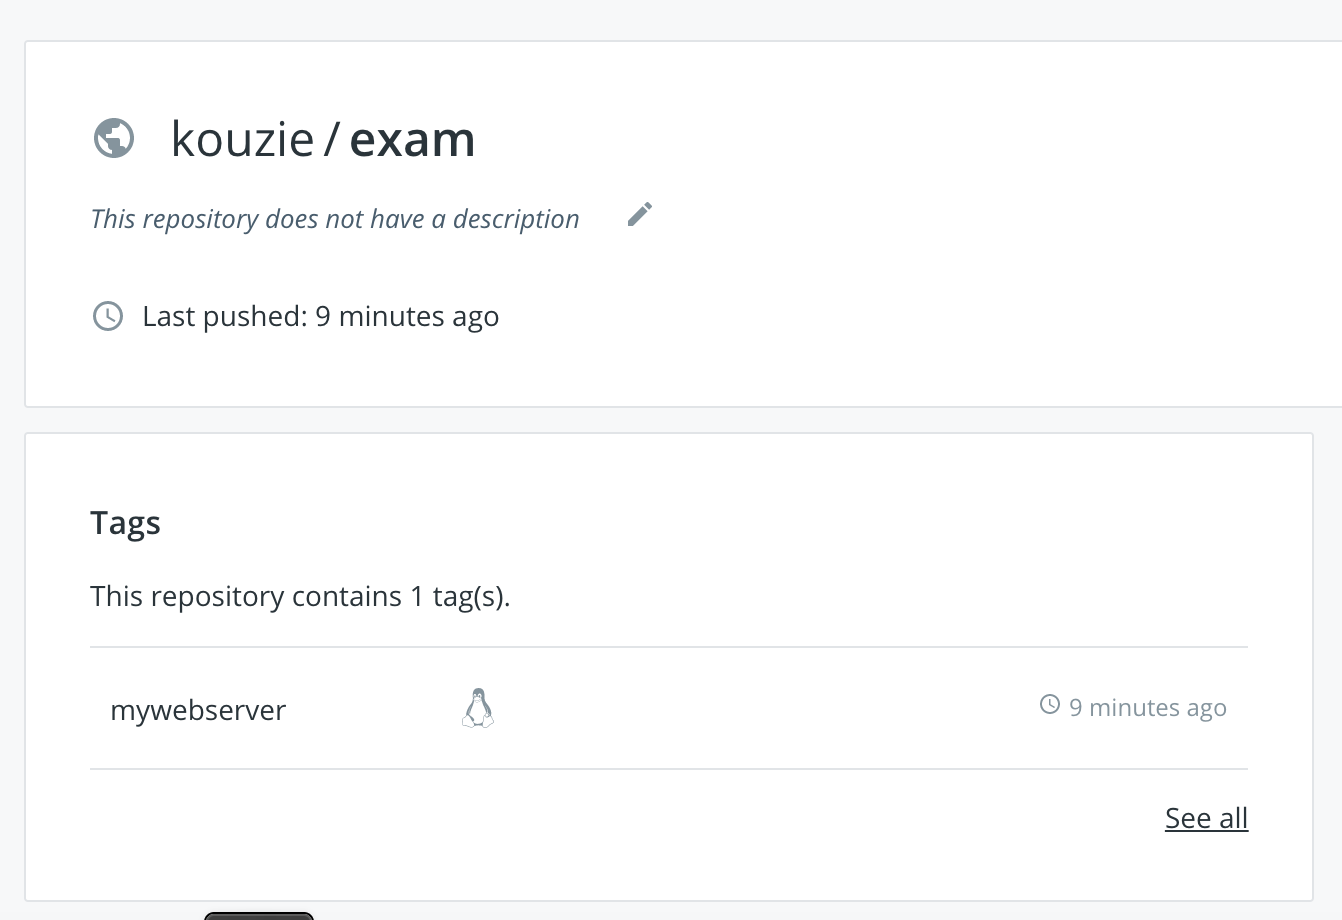The height and width of the screenshot is (920, 1342).
Task: Select the 9 minutes ago timestamp
Action: click(1148, 707)
